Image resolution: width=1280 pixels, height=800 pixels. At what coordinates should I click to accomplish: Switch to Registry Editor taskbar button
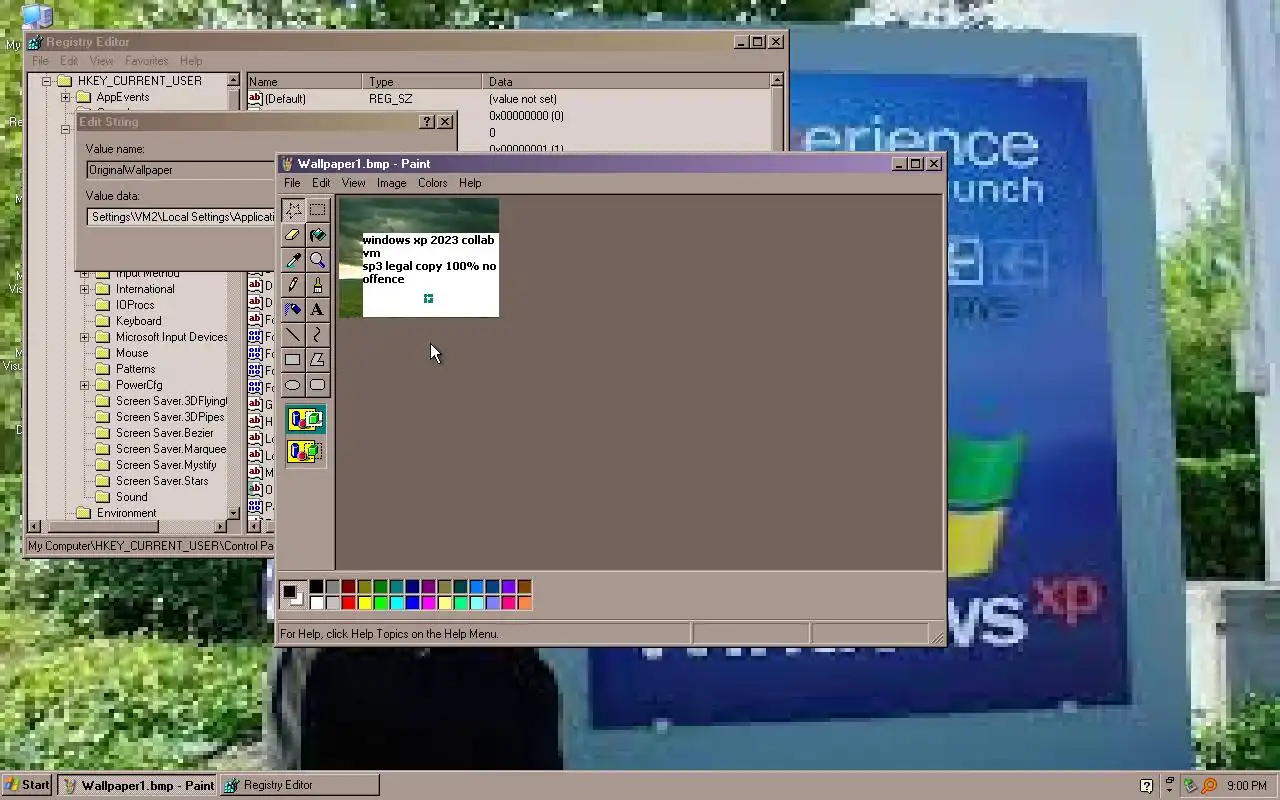click(x=299, y=785)
